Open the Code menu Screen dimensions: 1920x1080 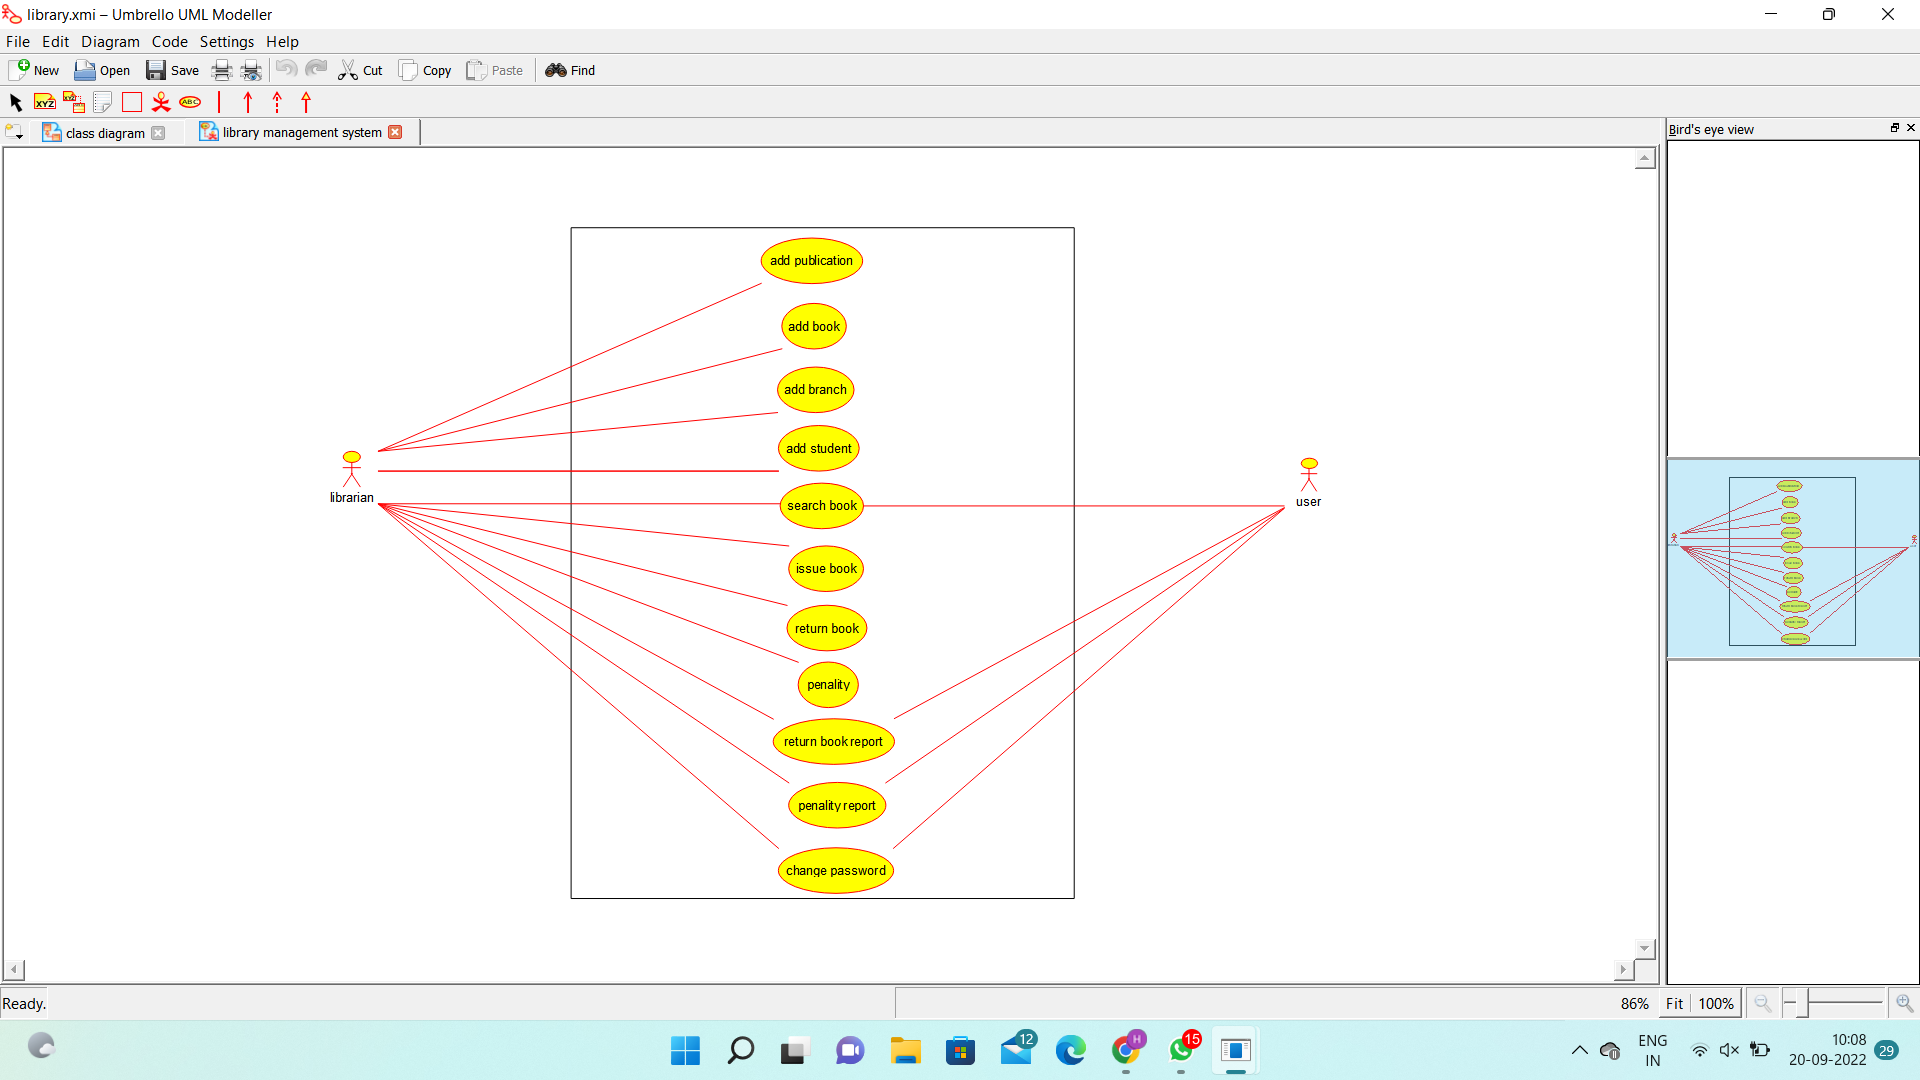pos(169,42)
